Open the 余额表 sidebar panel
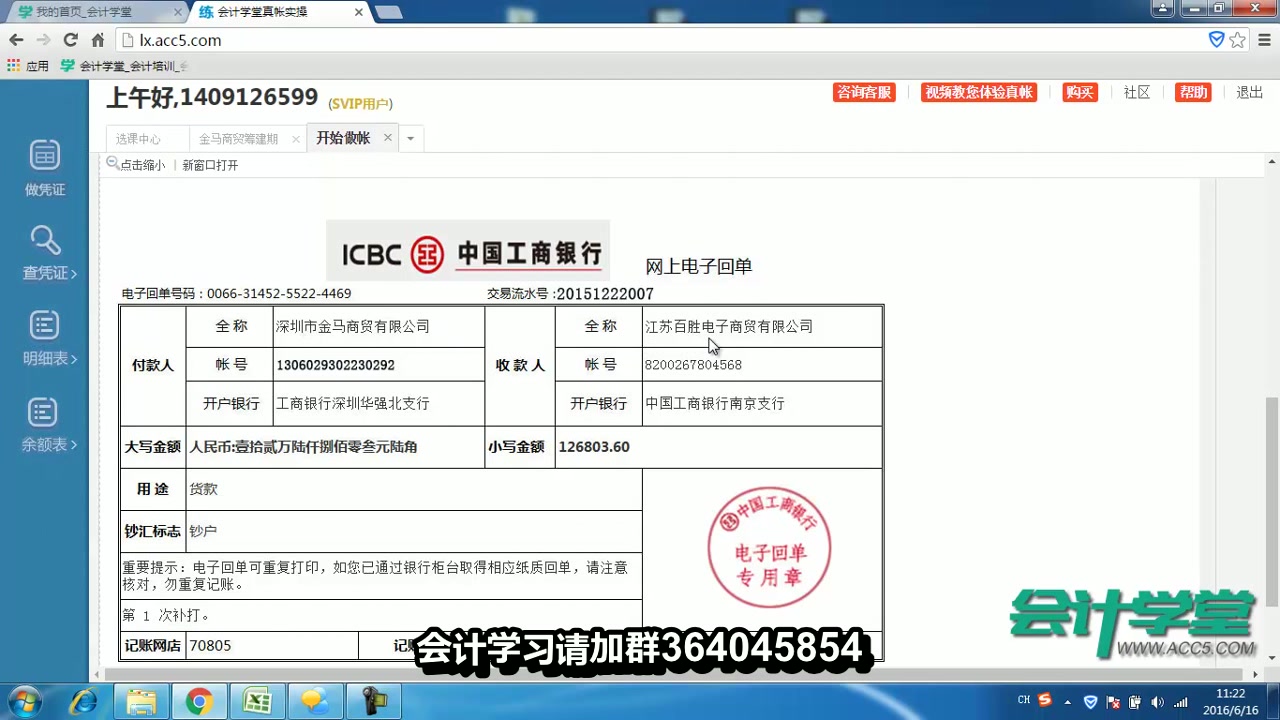1280x720 pixels. (x=44, y=425)
